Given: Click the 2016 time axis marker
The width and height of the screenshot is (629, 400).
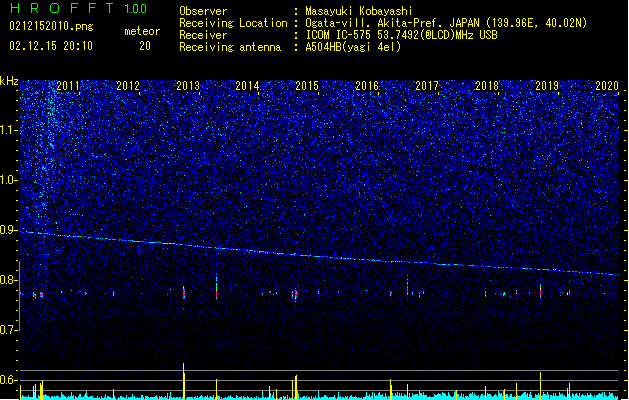Looking at the screenshot, I should click(x=367, y=85).
